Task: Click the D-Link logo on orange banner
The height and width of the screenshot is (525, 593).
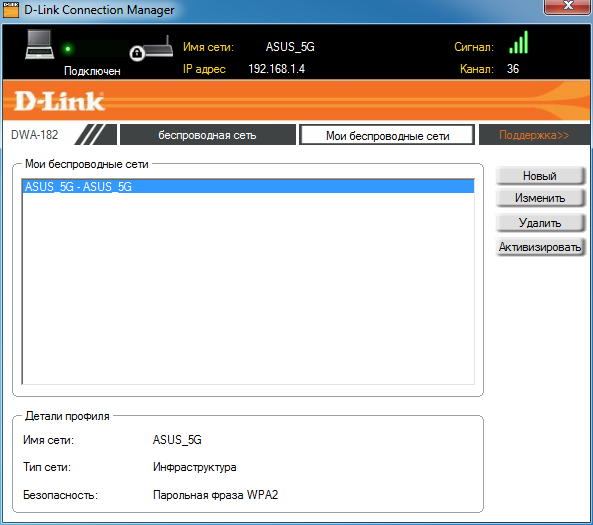Action: pyautogui.click(x=59, y=101)
